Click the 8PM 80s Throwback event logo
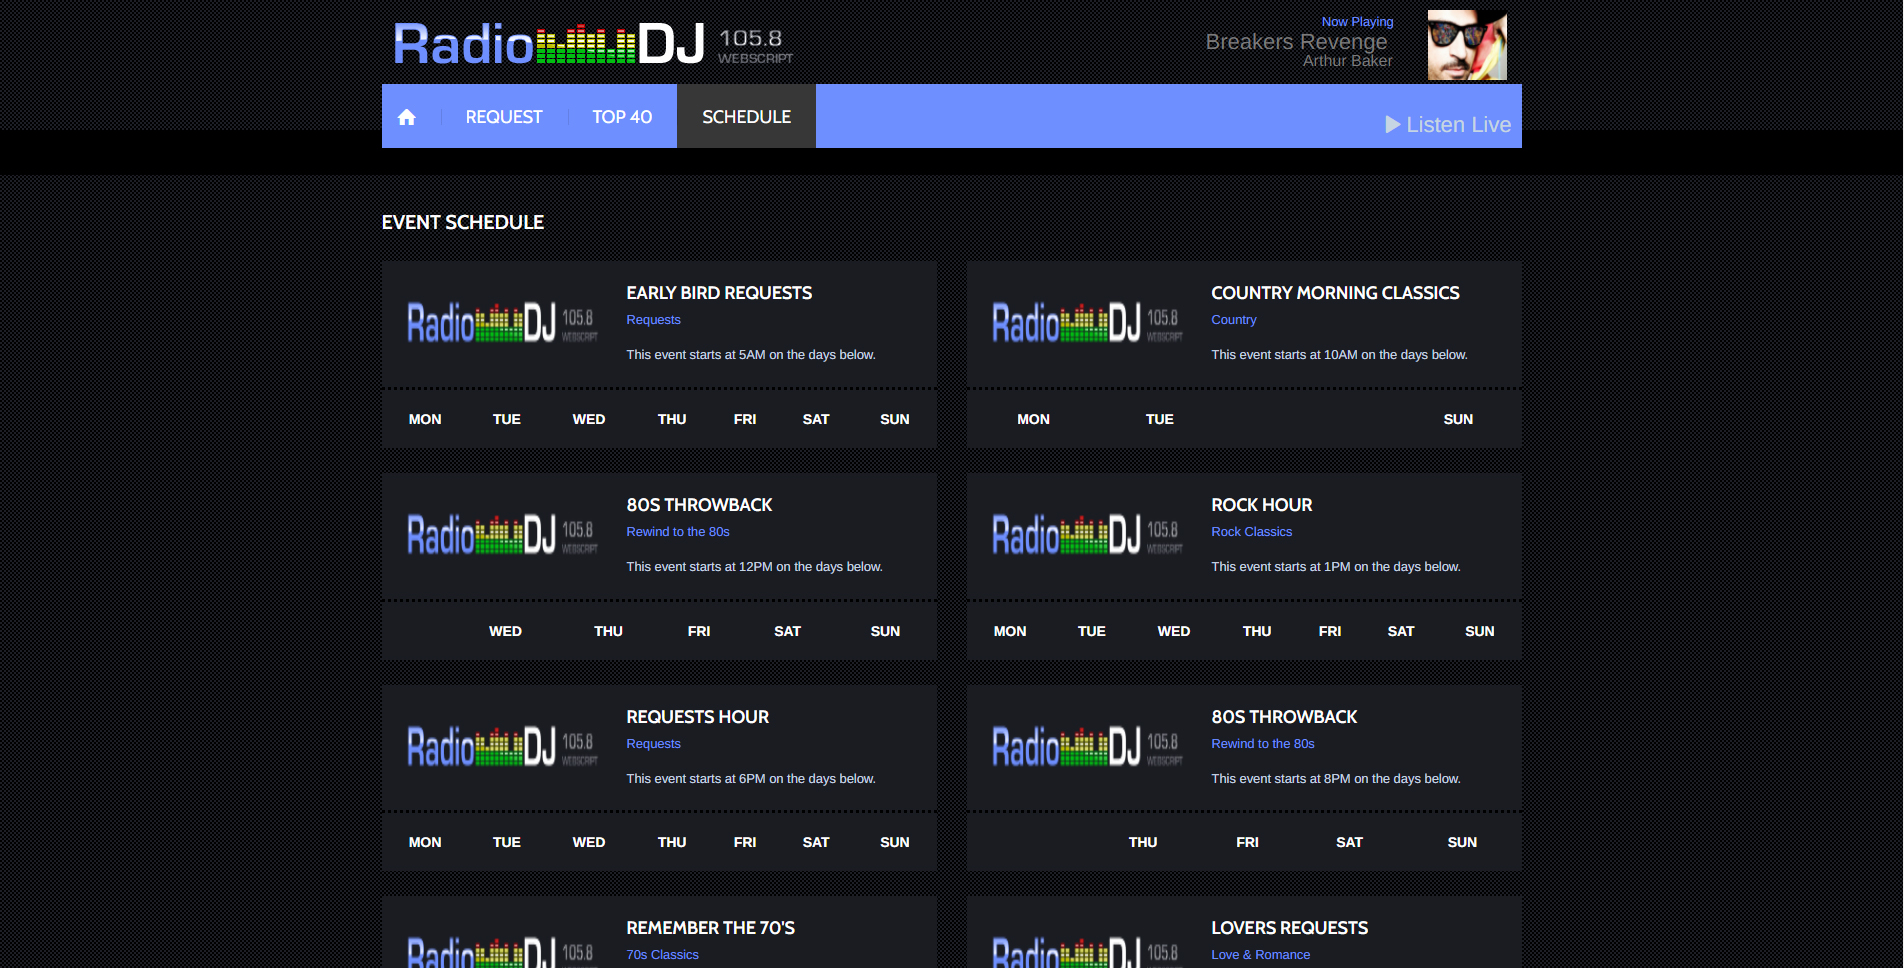The image size is (1904, 968). coord(1087,747)
